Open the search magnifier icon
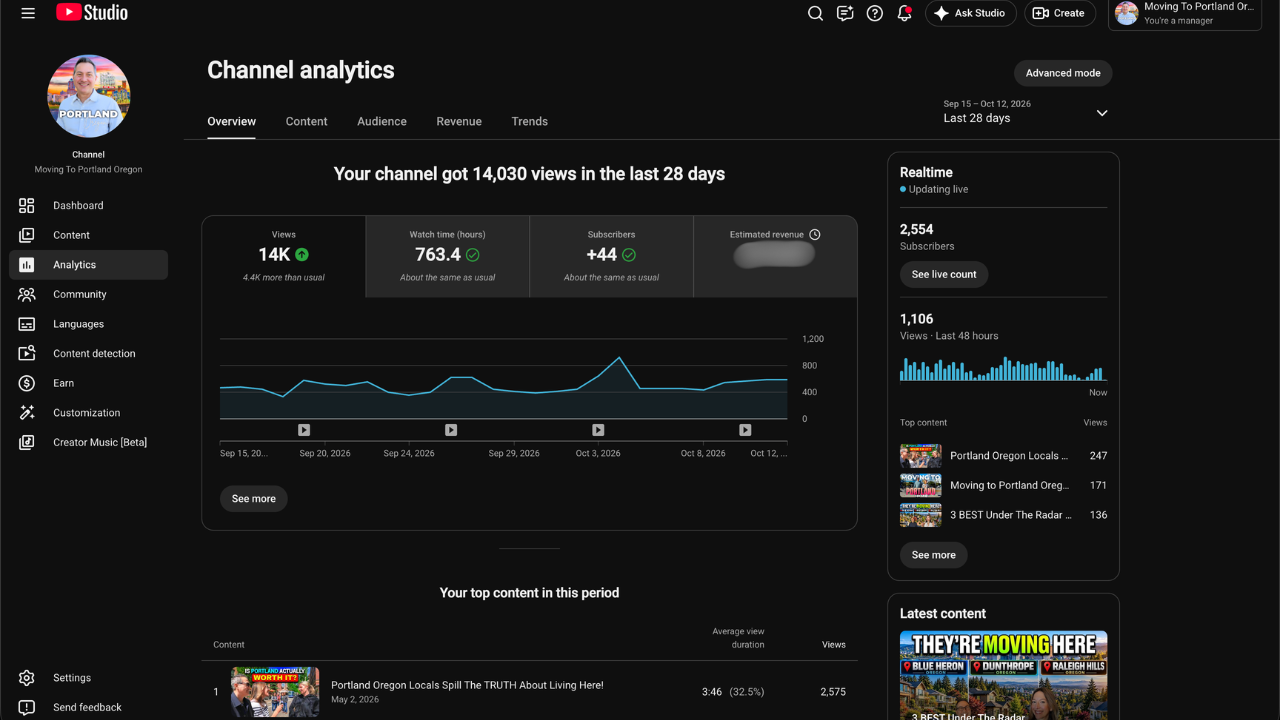The height and width of the screenshot is (720, 1280). [x=815, y=13]
